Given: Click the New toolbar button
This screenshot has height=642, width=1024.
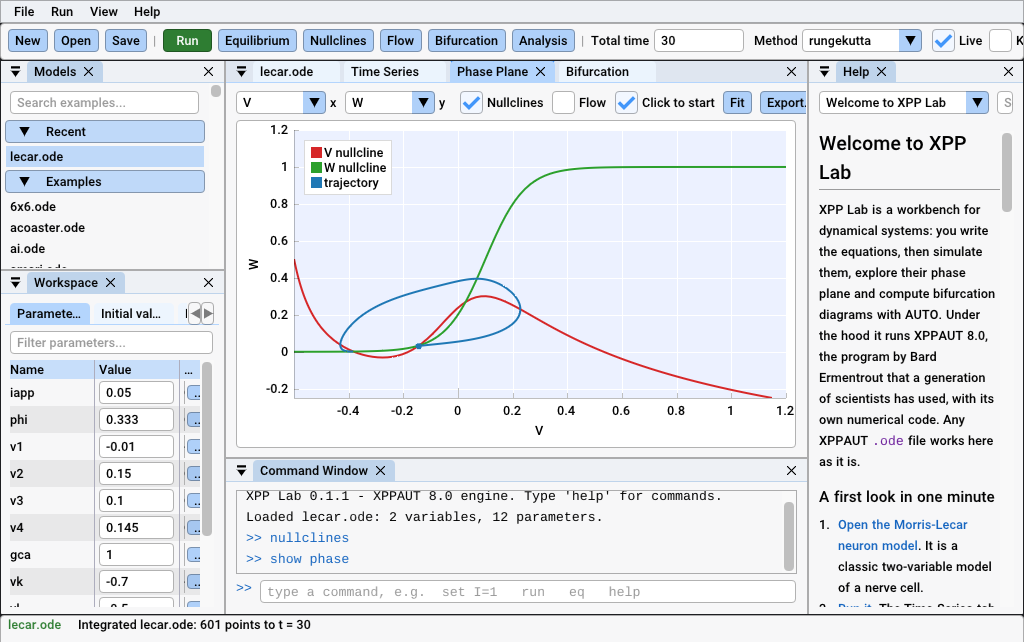Looking at the screenshot, I should 27,40.
